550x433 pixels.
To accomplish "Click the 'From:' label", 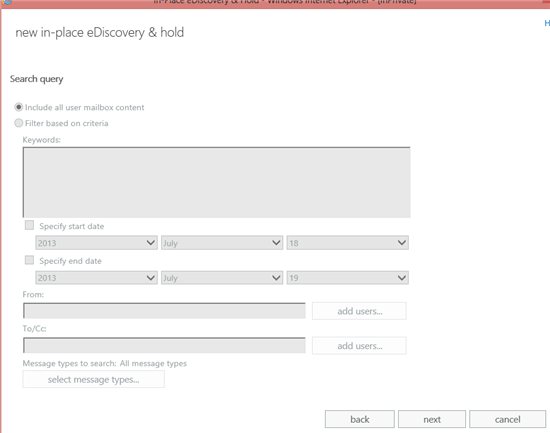I will tap(33, 294).
